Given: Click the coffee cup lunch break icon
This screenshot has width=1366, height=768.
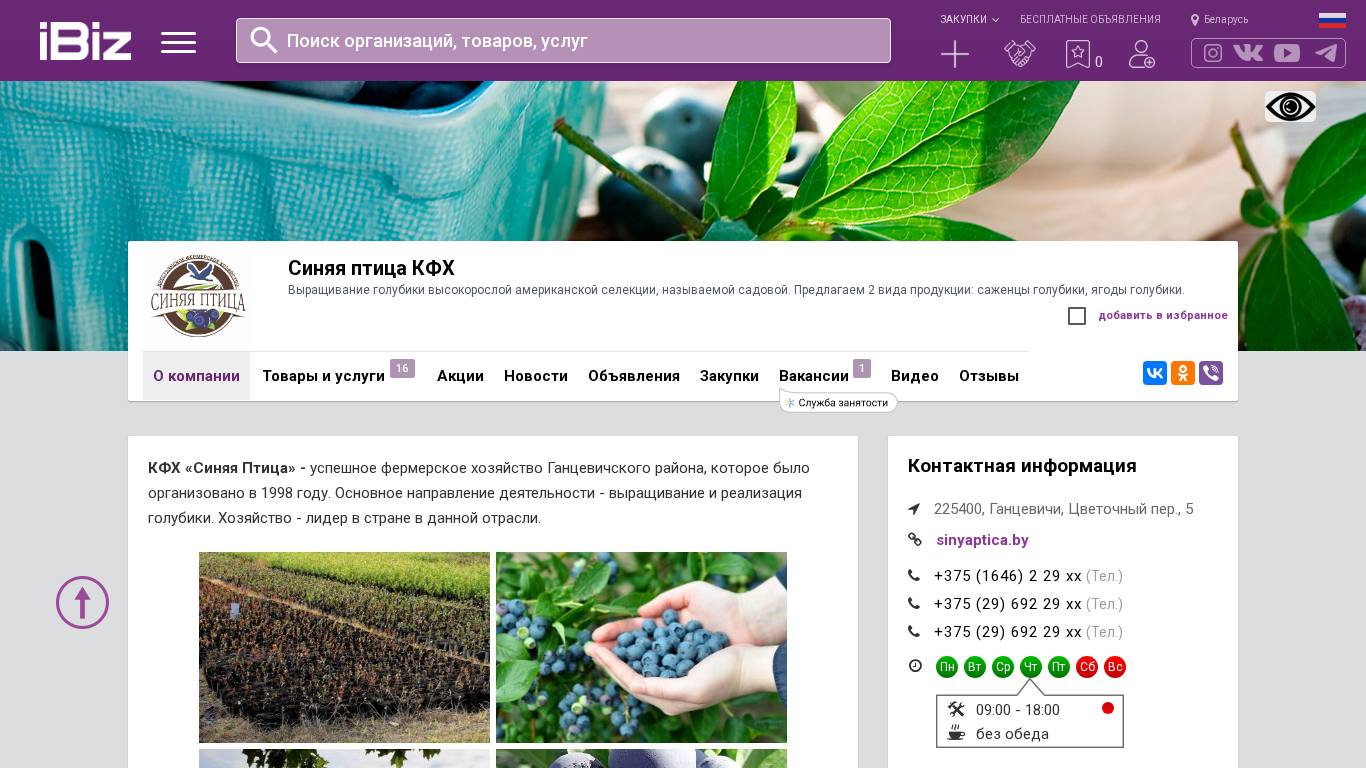Looking at the screenshot, I should (956, 733).
